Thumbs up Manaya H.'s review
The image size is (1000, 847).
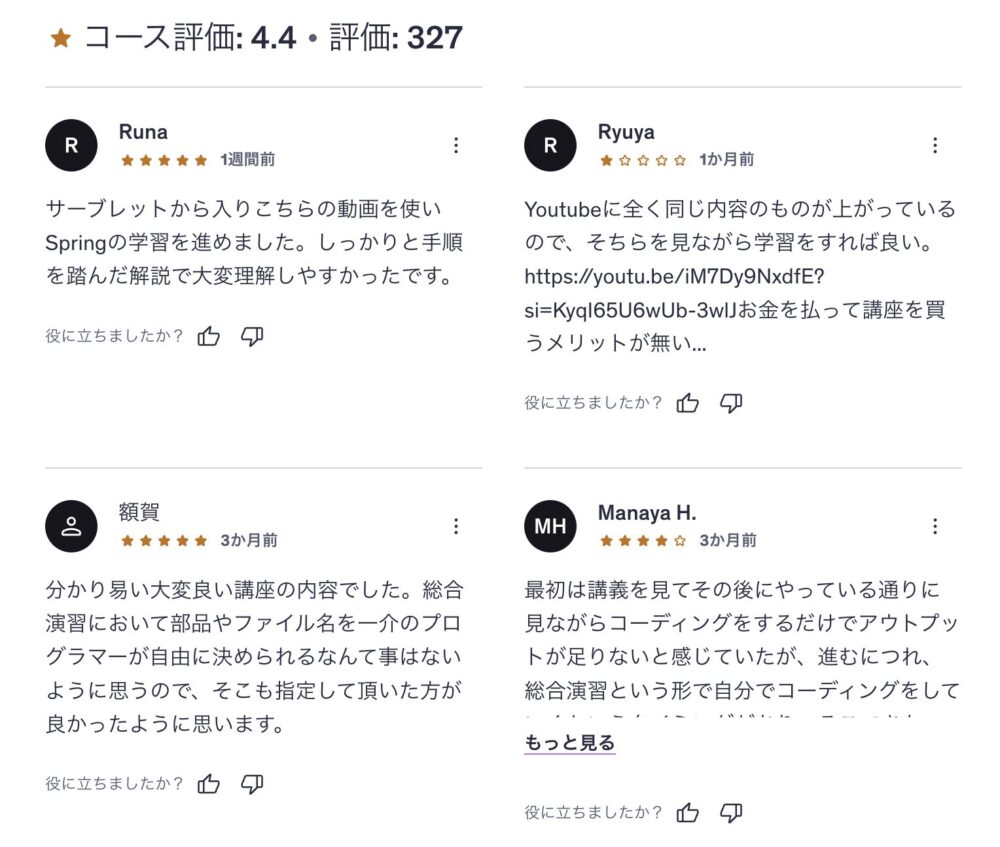688,813
